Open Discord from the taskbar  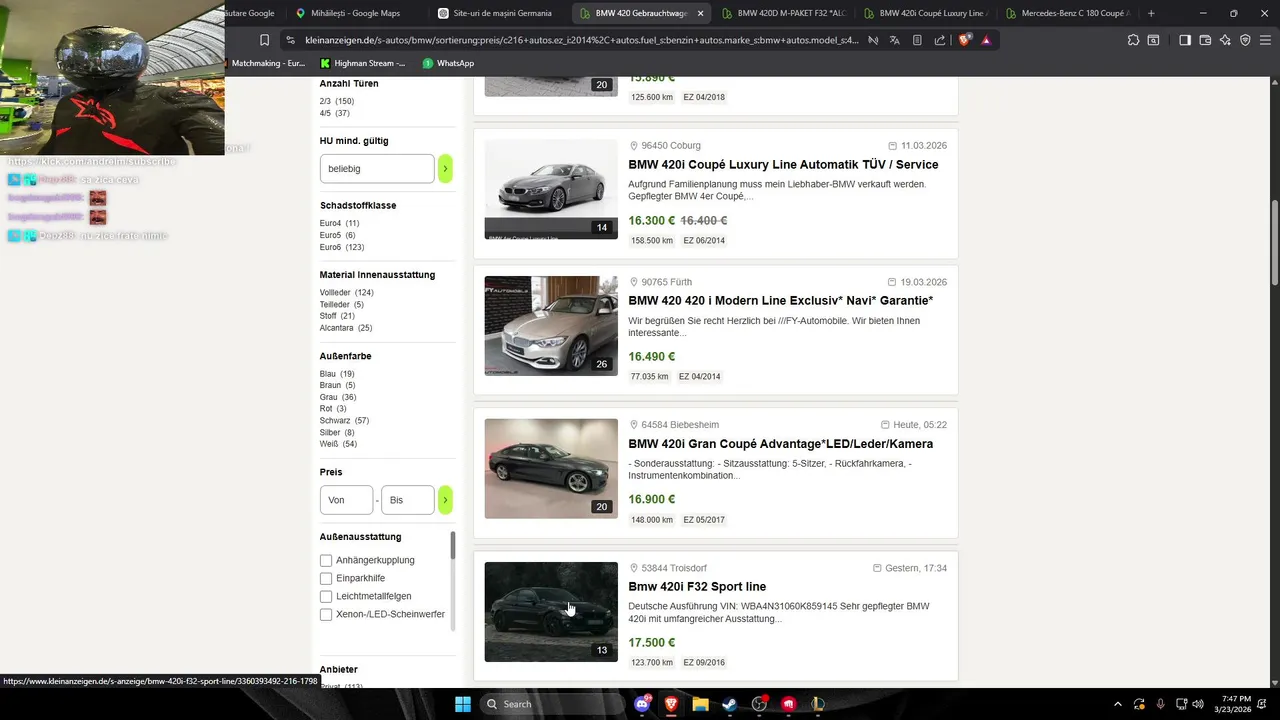tap(642, 704)
